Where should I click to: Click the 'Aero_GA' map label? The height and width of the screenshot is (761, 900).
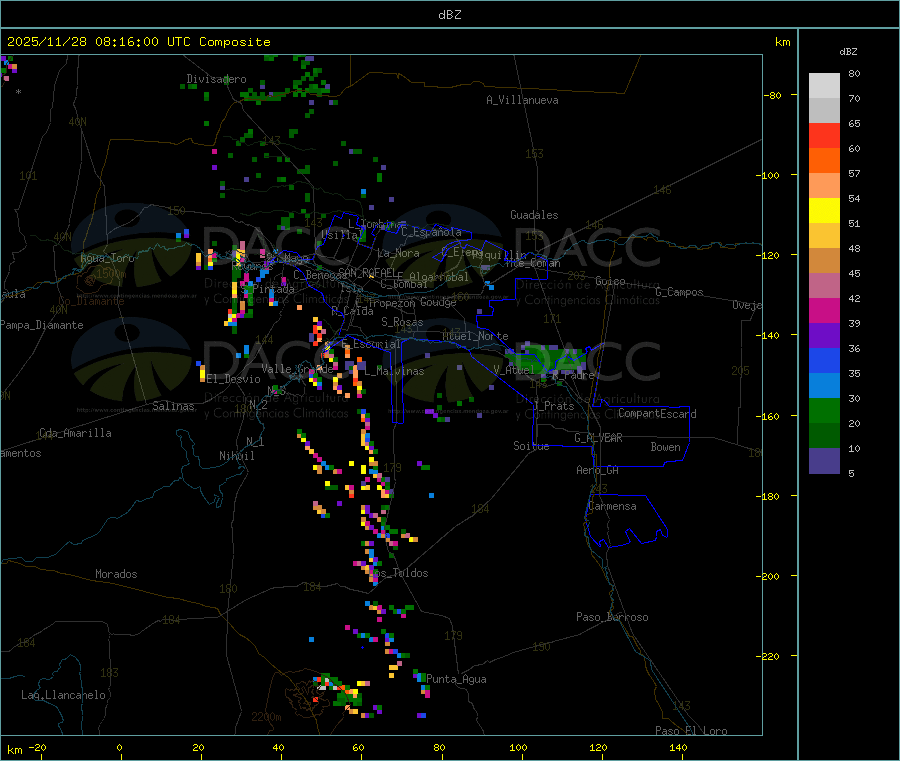pyautogui.click(x=598, y=470)
